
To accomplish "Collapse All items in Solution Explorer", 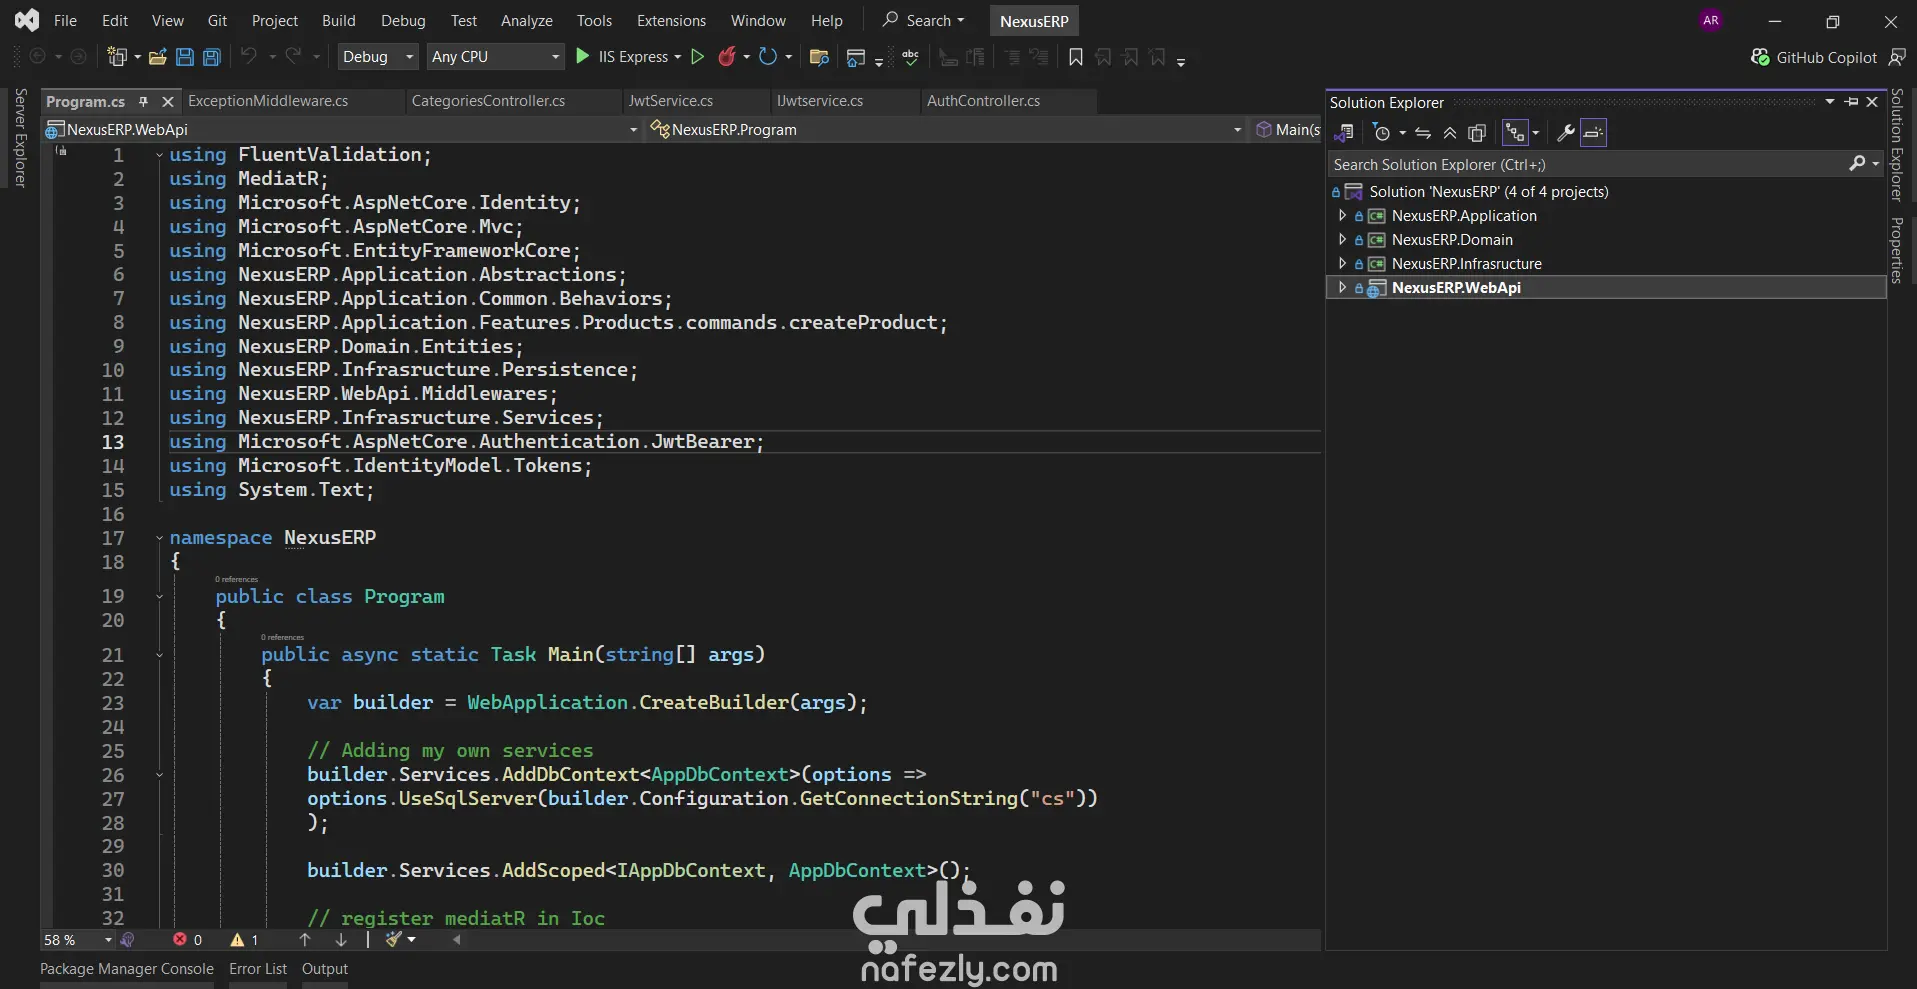I will [x=1450, y=133].
